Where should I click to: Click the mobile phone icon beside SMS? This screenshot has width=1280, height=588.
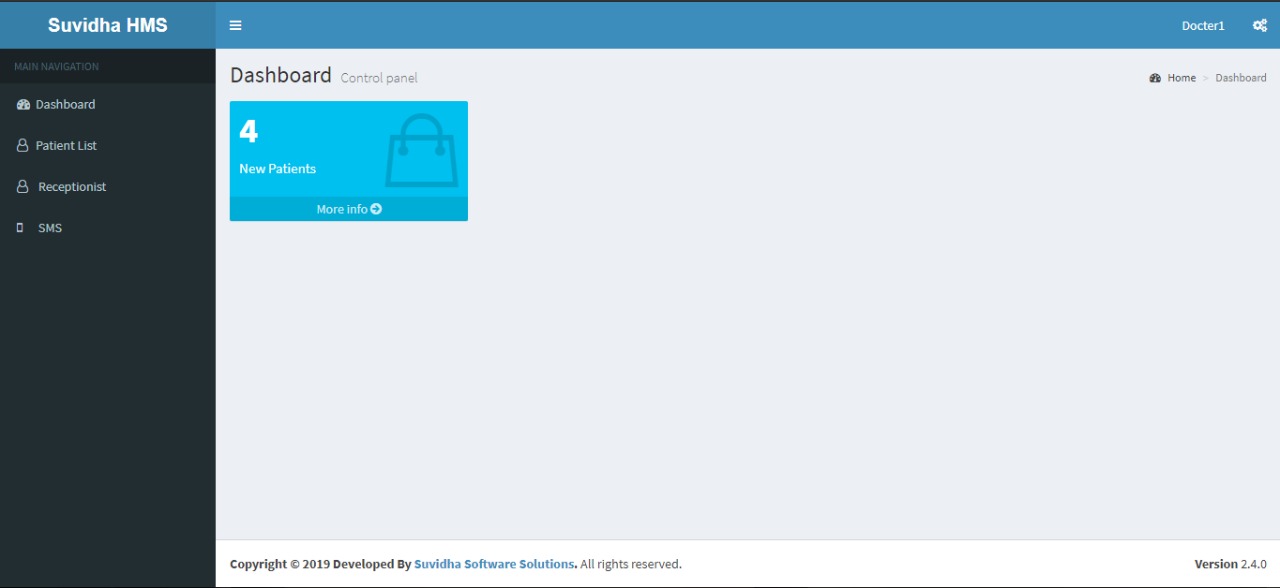coord(19,227)
